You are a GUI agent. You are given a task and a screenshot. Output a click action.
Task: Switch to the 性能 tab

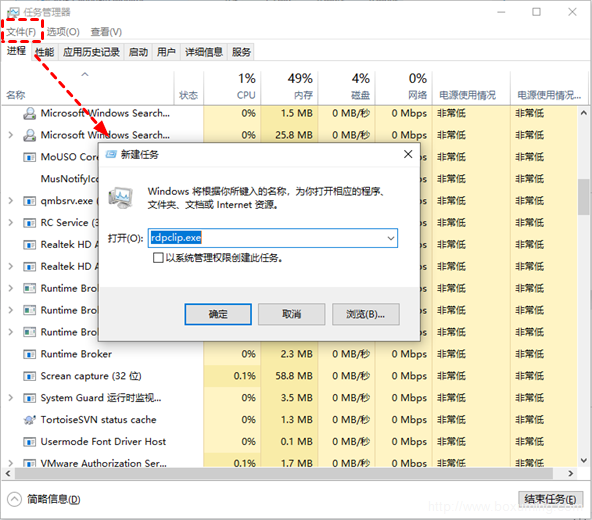(45, 52)
